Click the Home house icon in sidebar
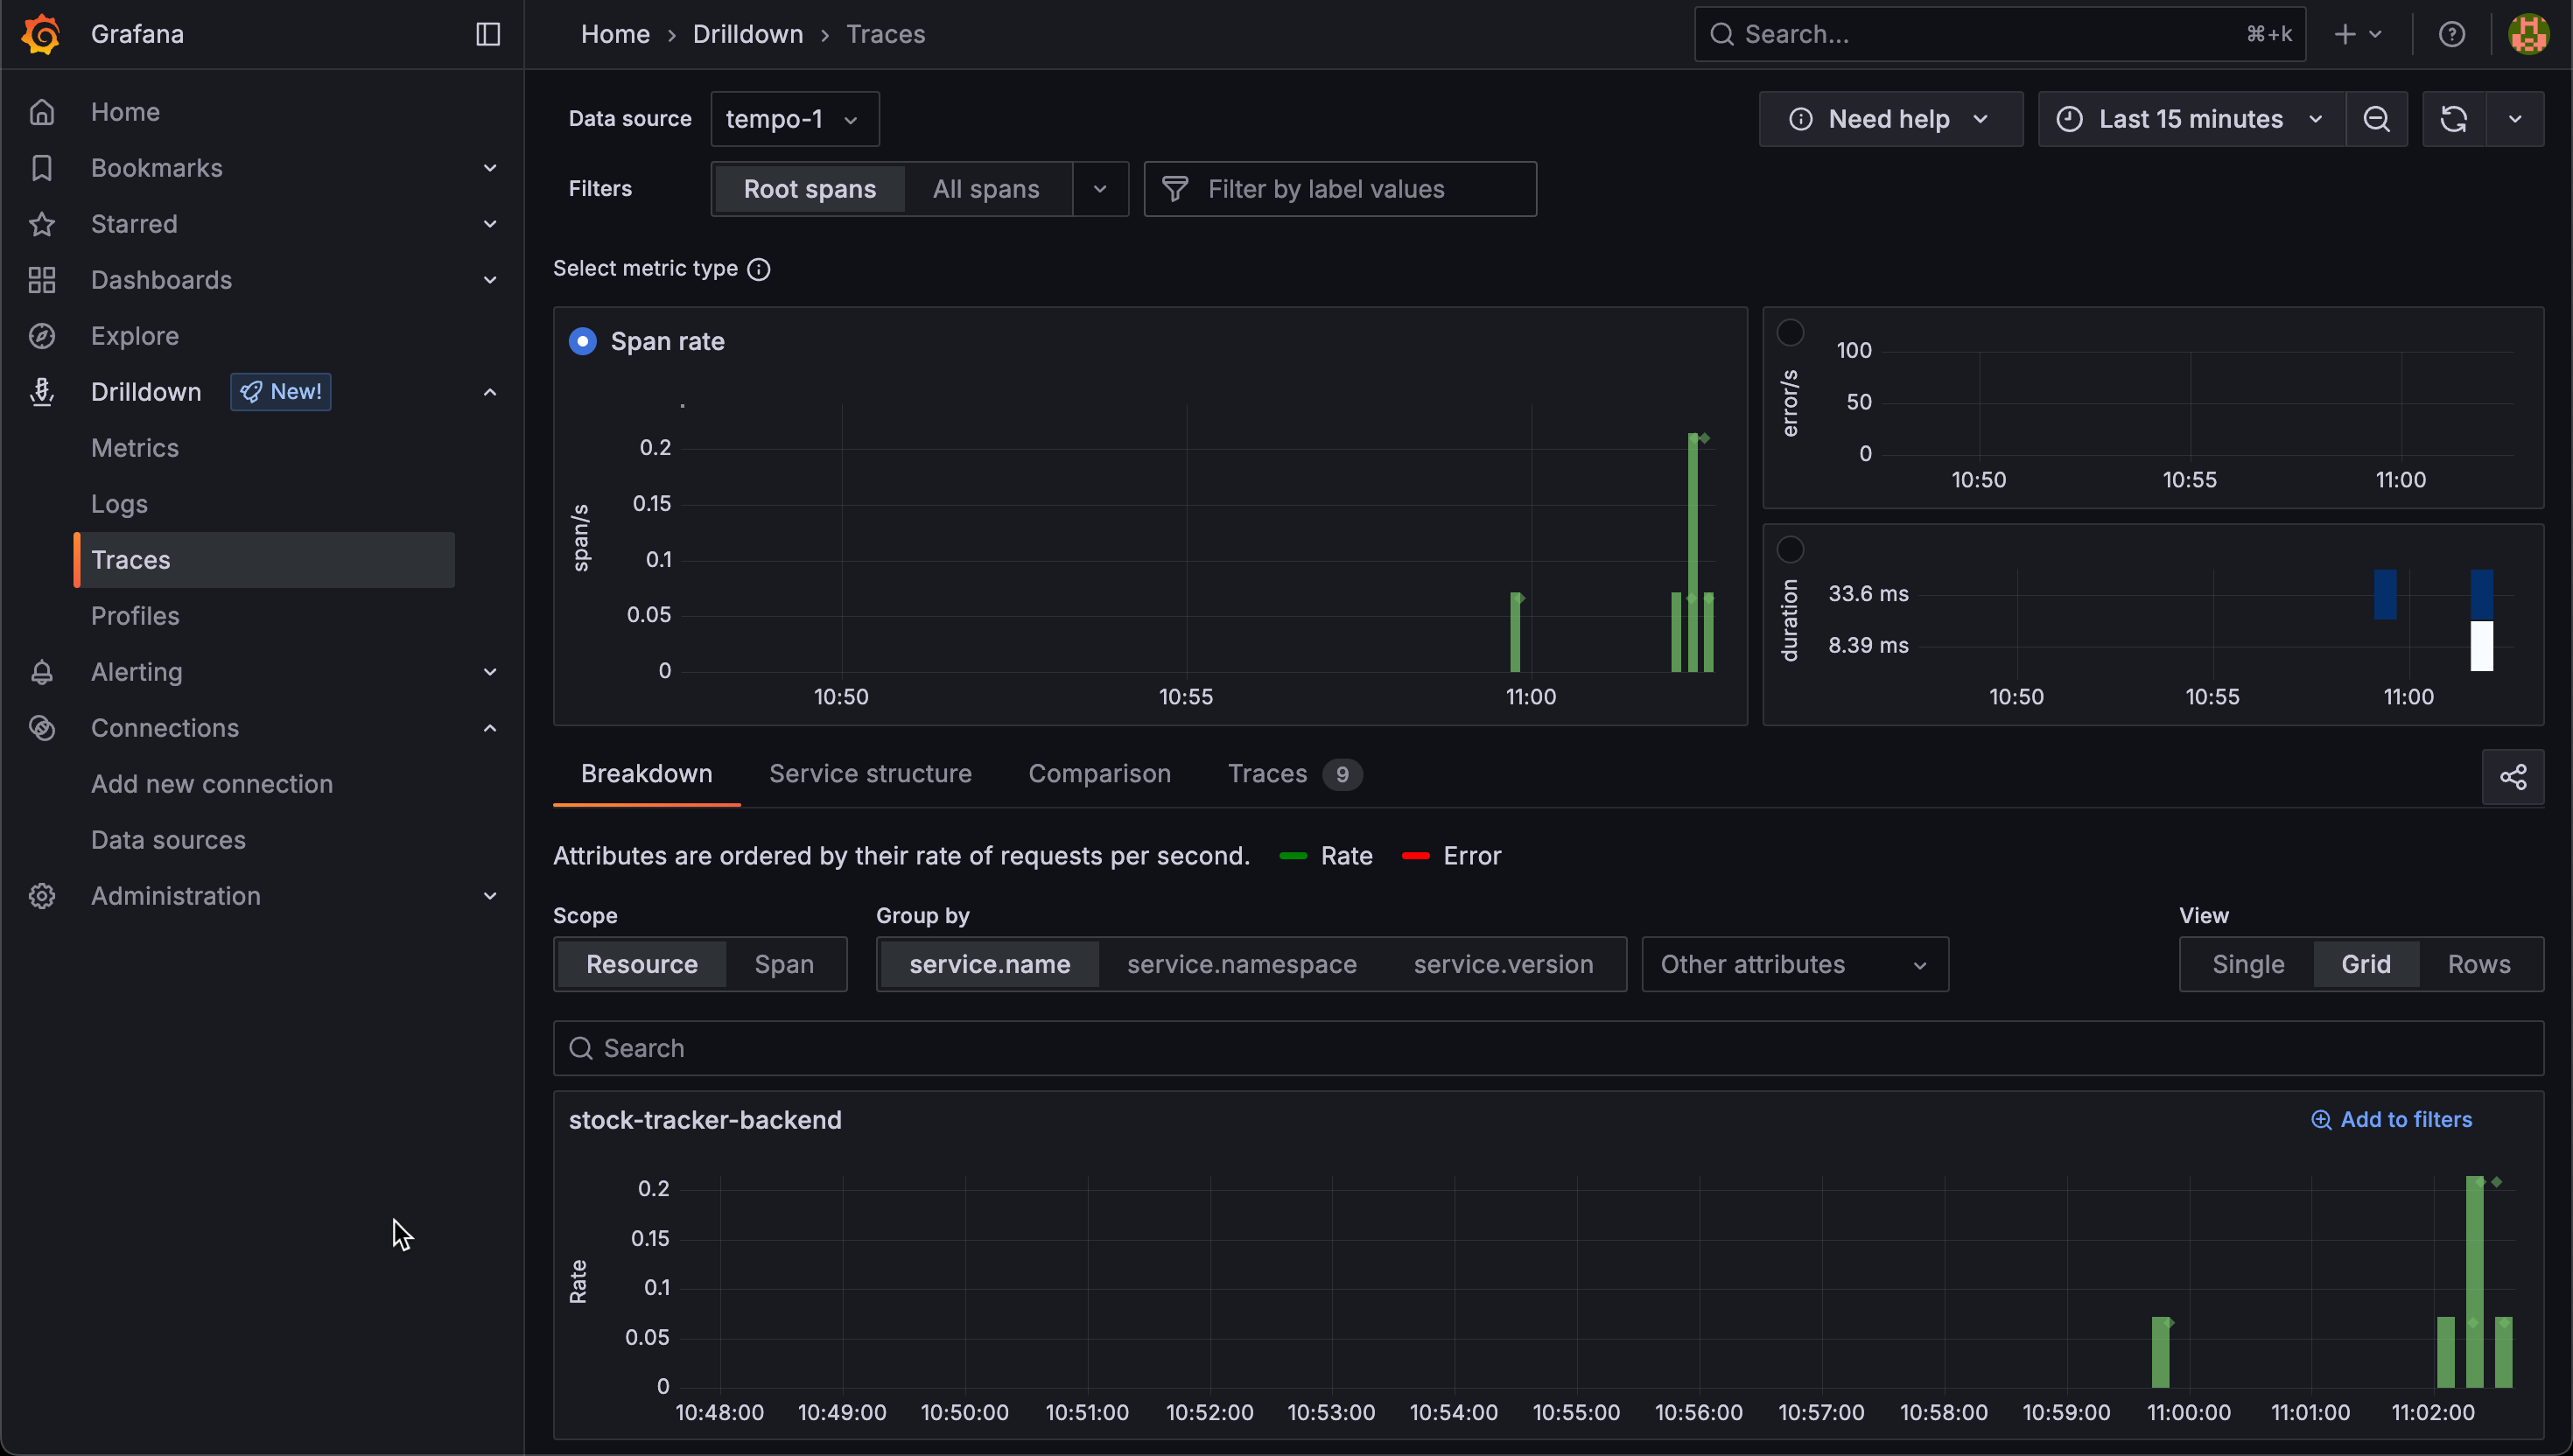This screenshot has height=1456, width=2573. tap(41, 112)
